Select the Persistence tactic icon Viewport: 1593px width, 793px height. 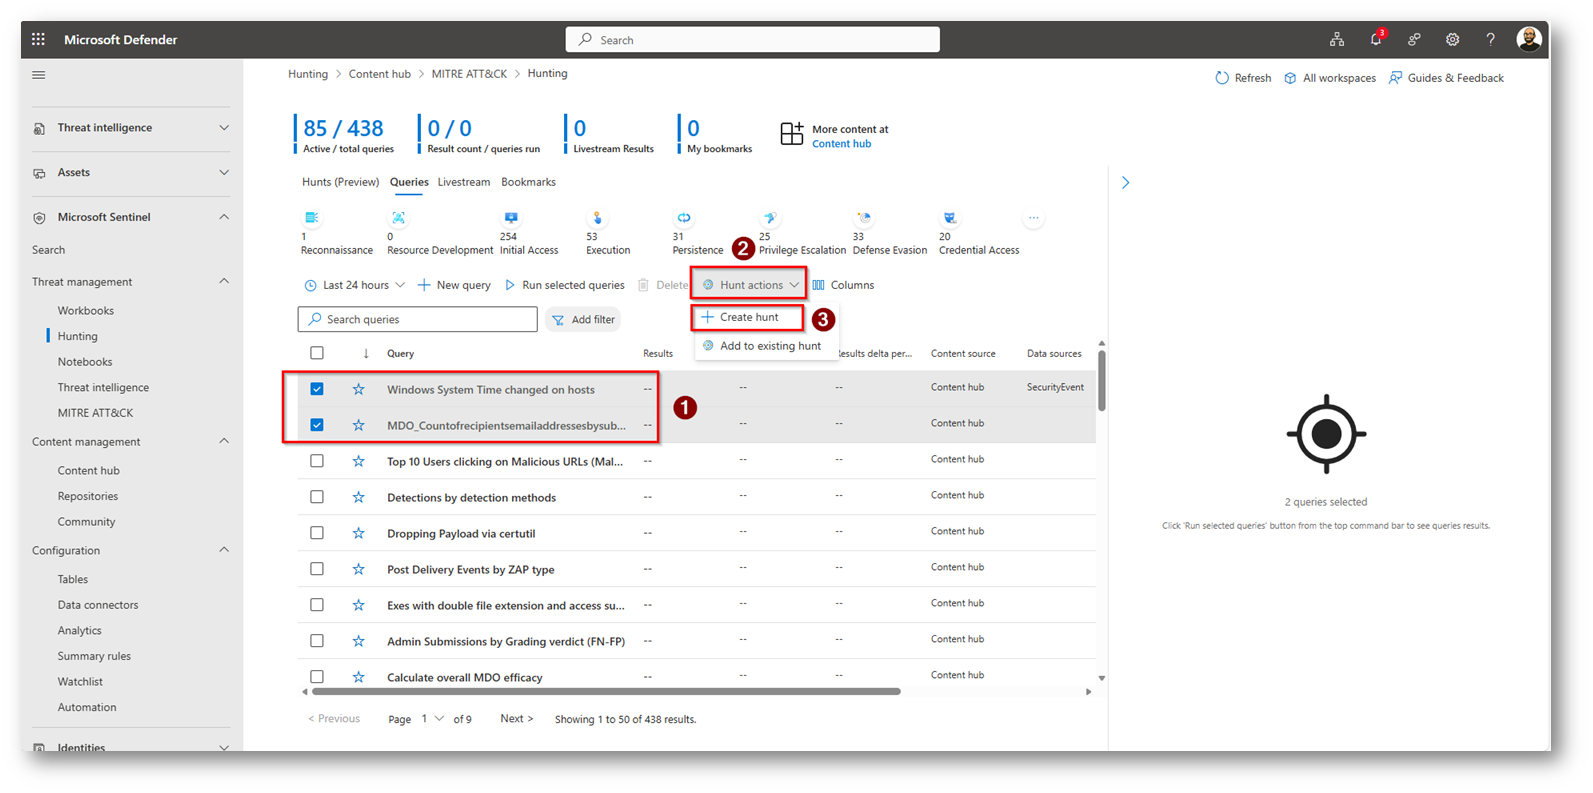(x=684, y=218)
